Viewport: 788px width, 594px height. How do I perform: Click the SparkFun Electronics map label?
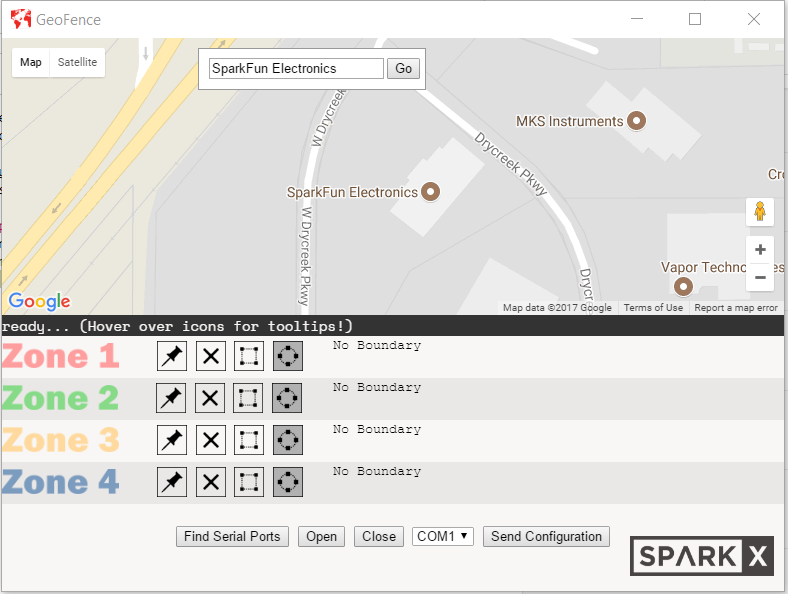(352, 192)
